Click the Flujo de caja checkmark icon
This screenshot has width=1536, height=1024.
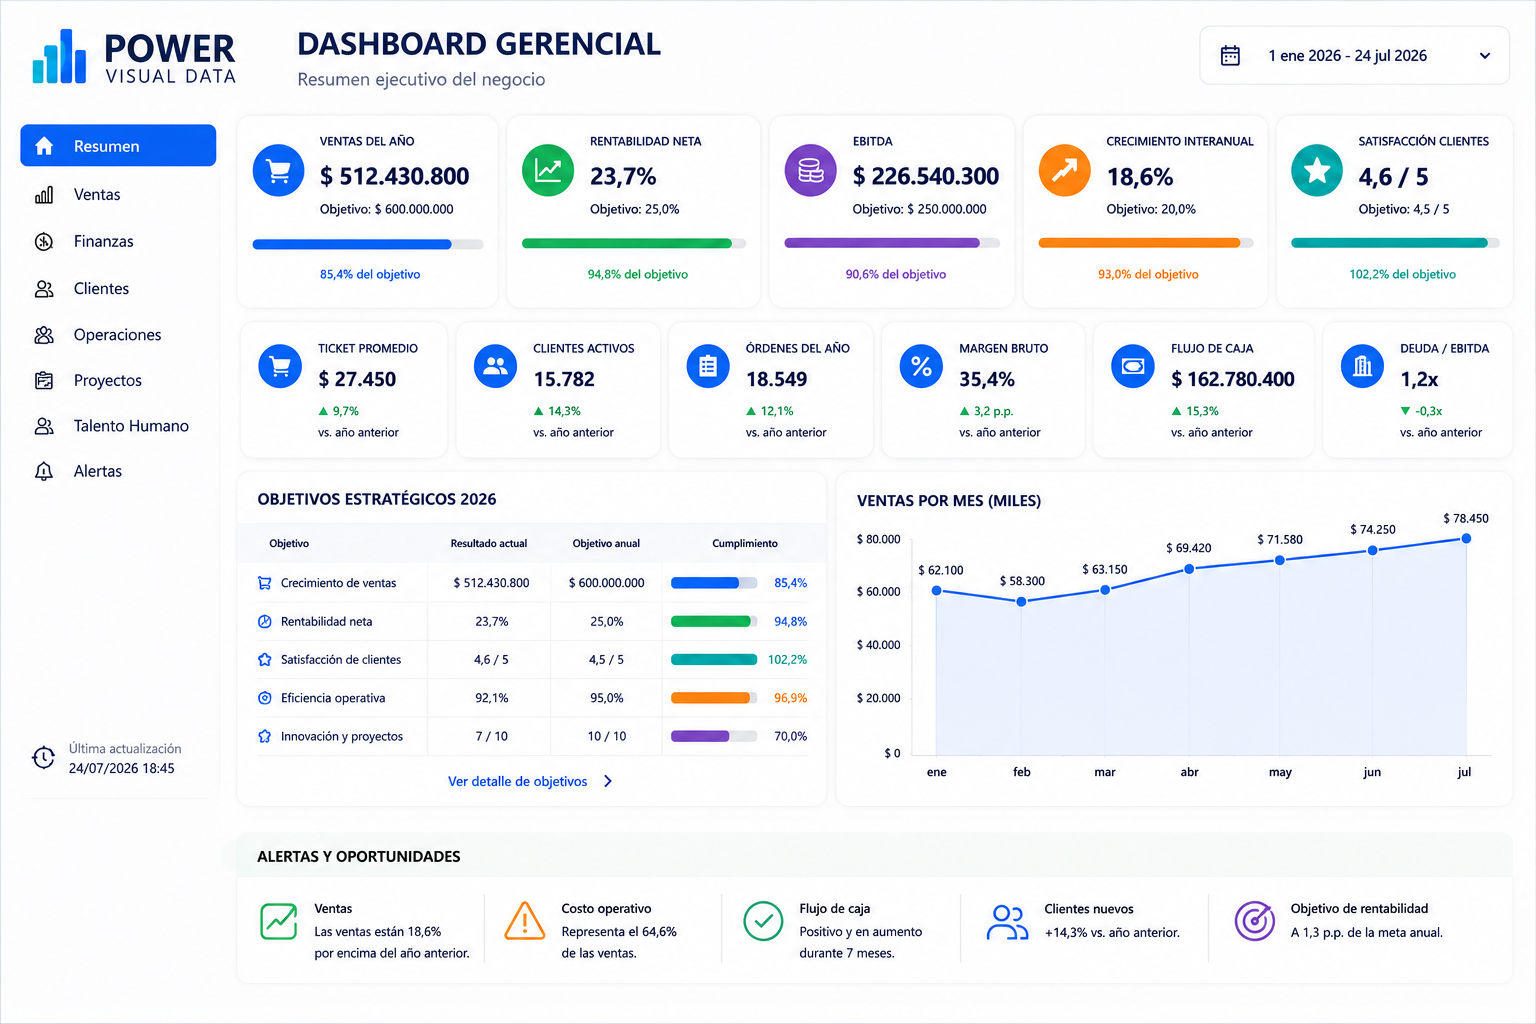click(x=763, y=921)
